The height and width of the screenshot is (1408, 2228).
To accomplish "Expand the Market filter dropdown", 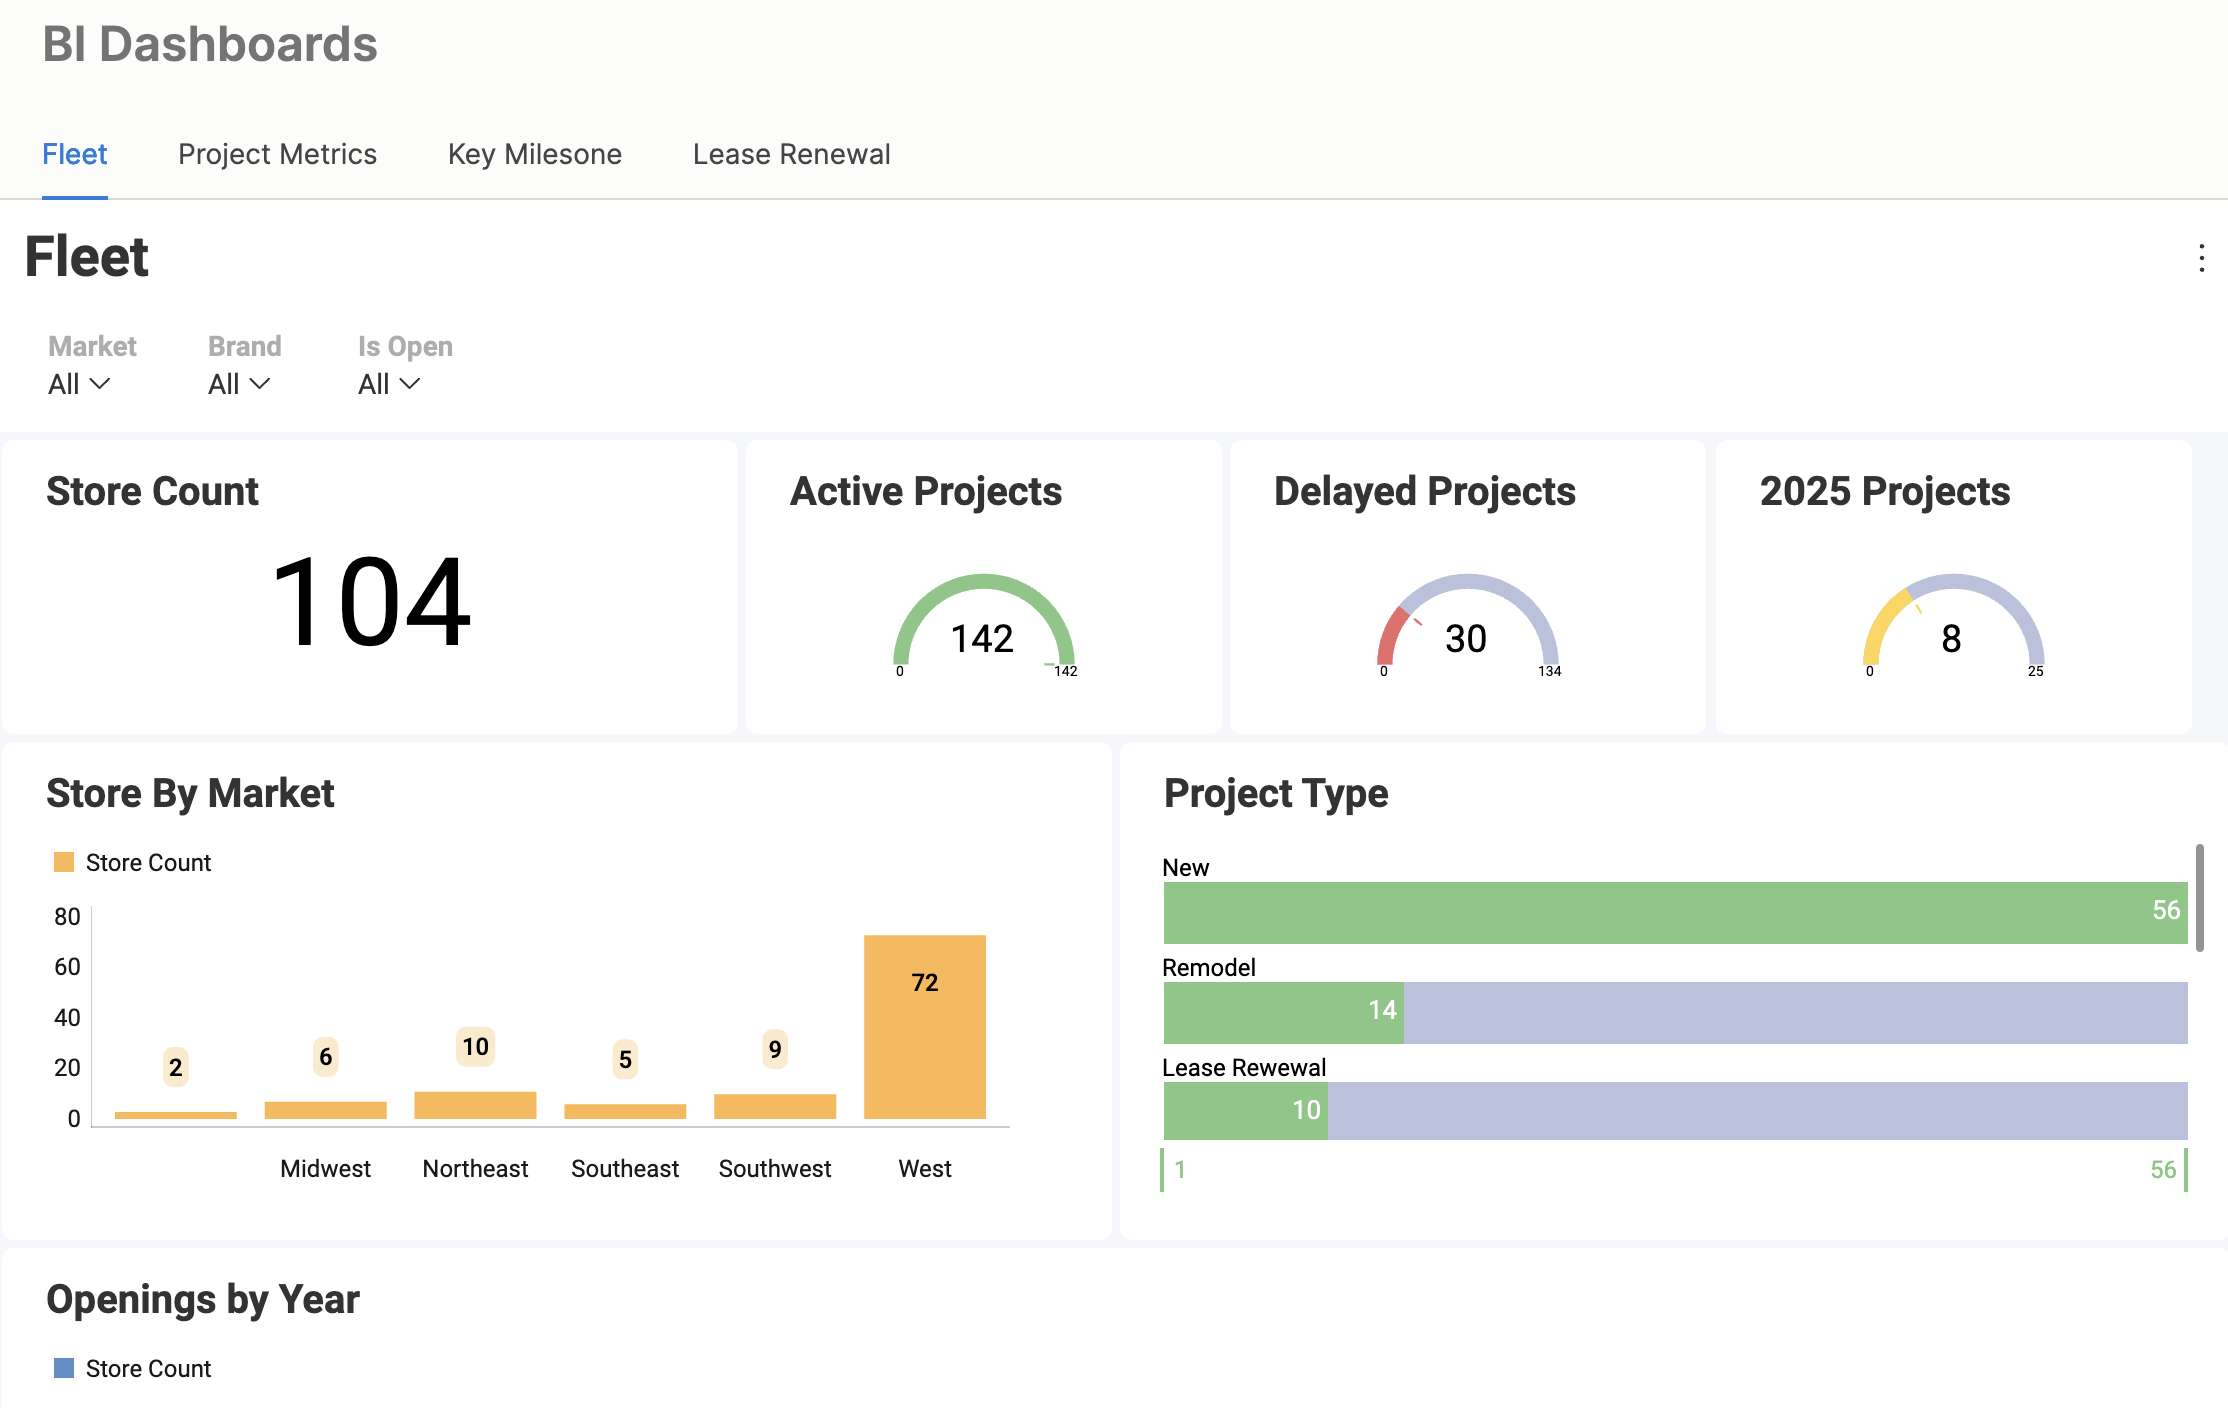I will coord(79,384).
